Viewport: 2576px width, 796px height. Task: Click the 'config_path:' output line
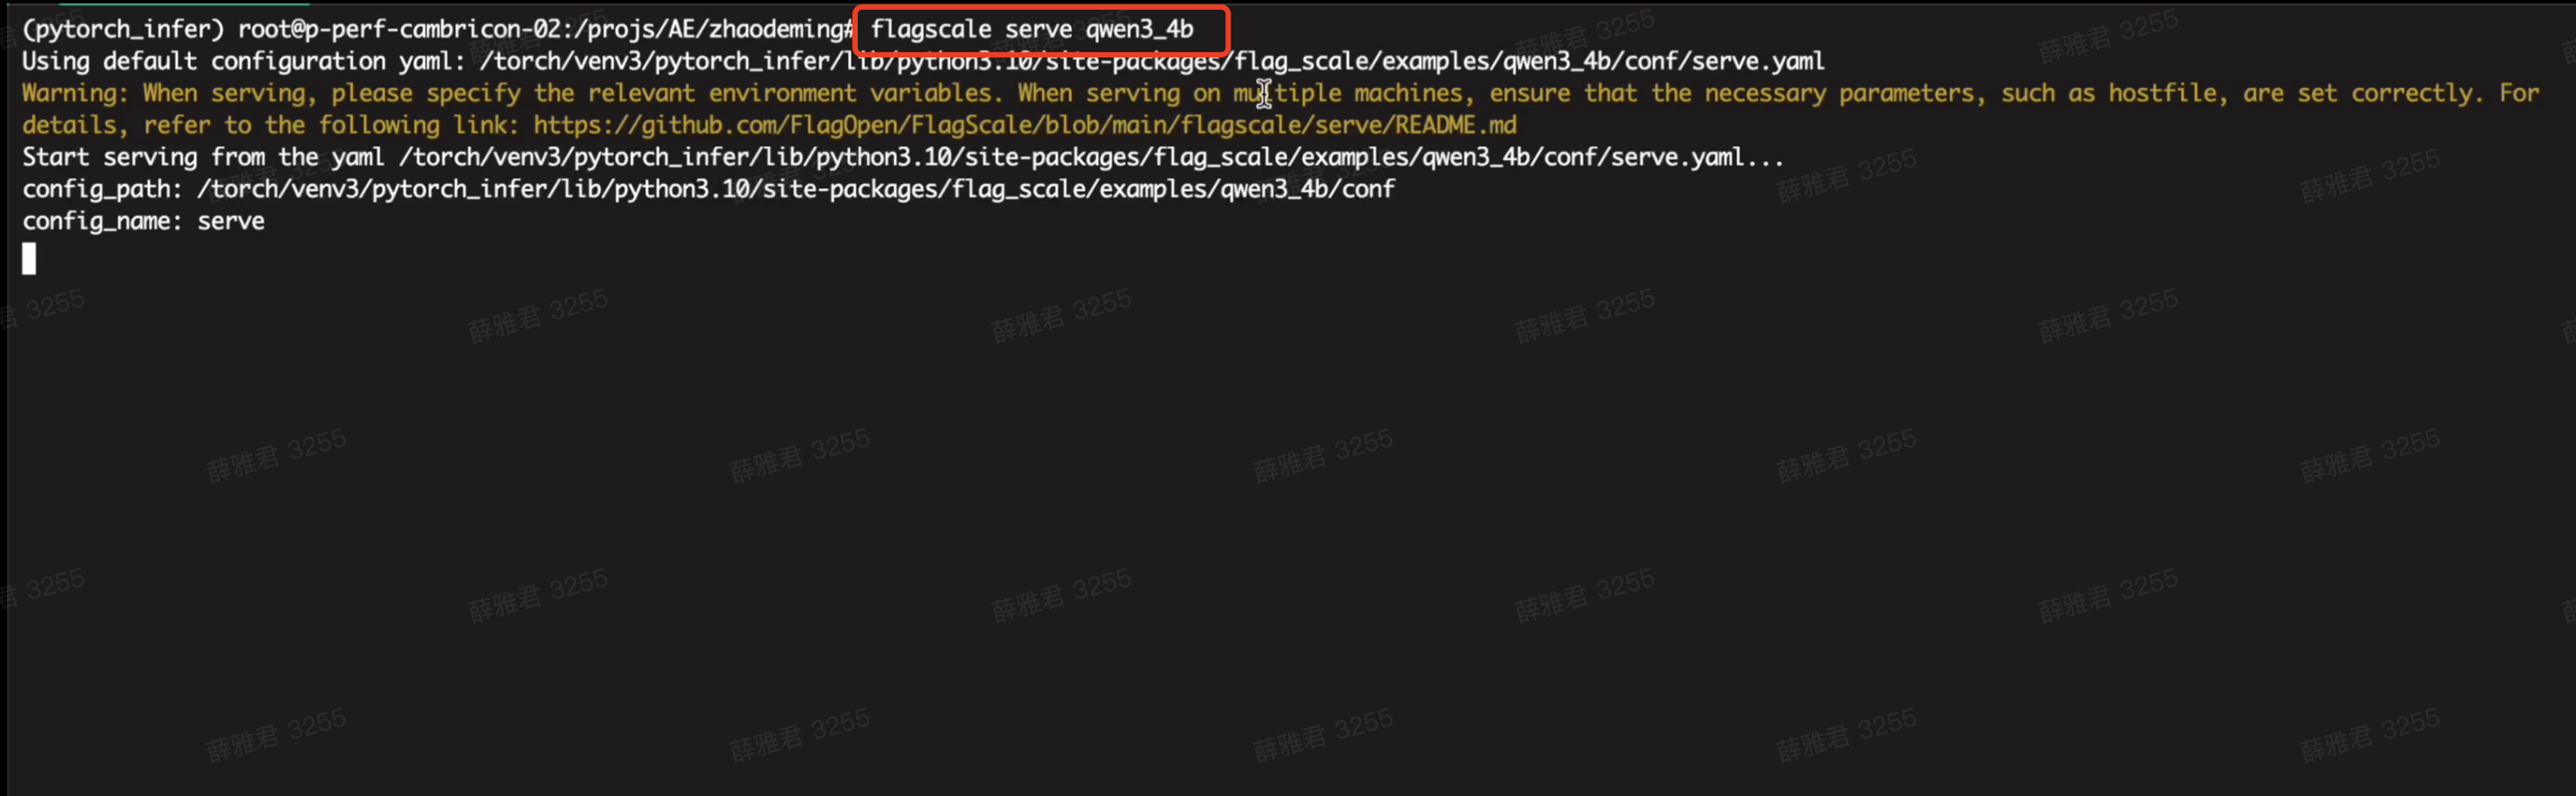click(x=708, y=189)
